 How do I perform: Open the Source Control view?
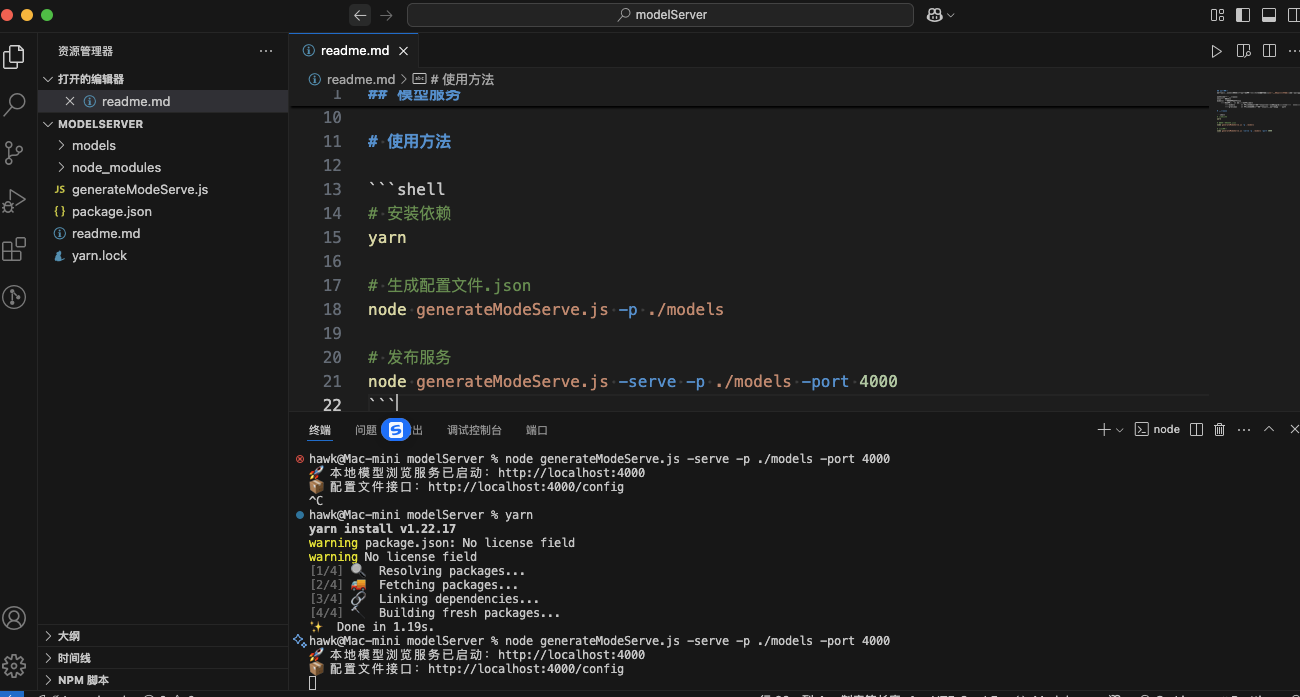tap(14, 152)
